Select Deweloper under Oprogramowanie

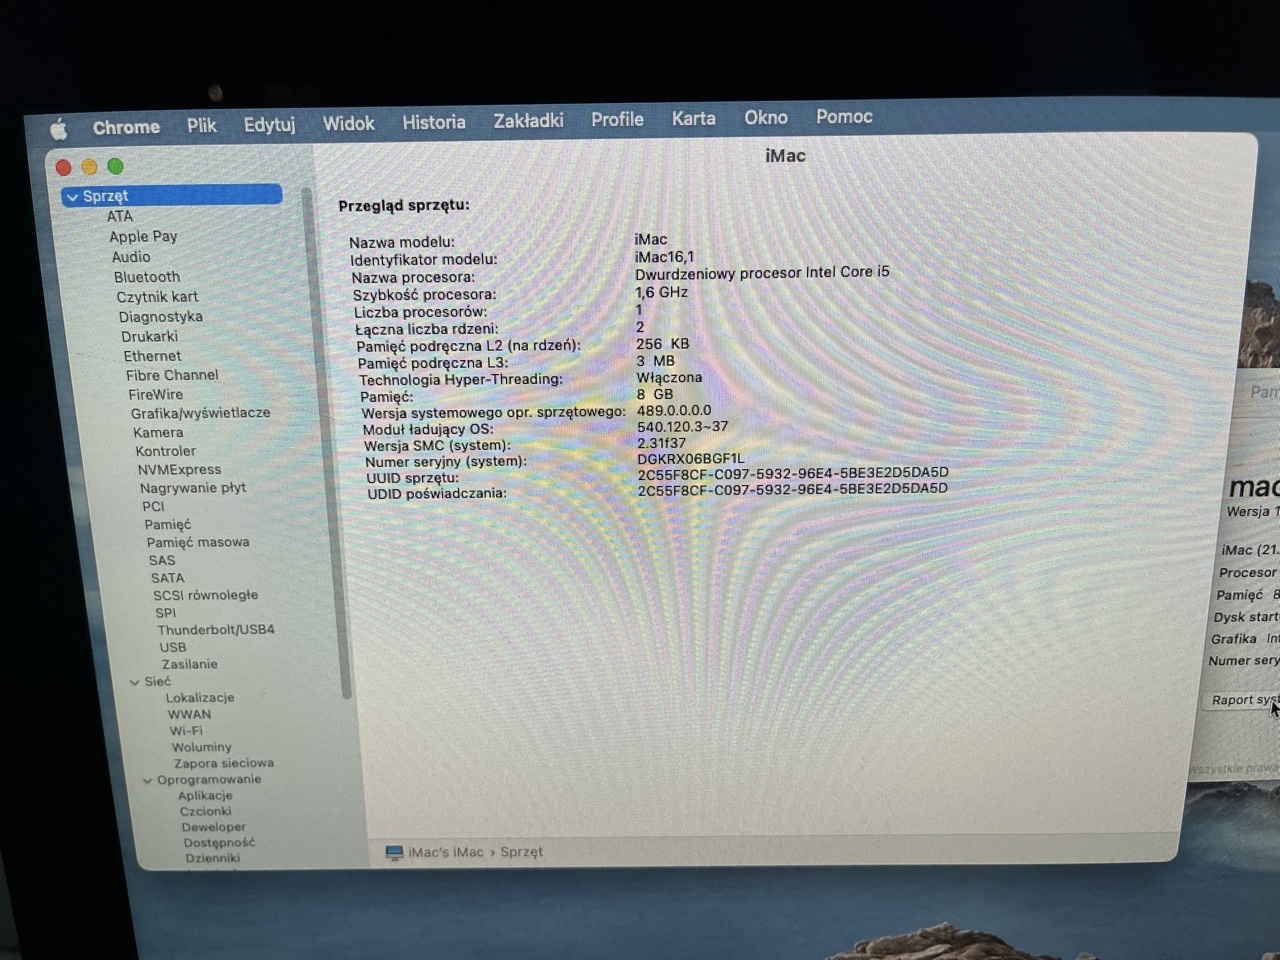(213, 827)
